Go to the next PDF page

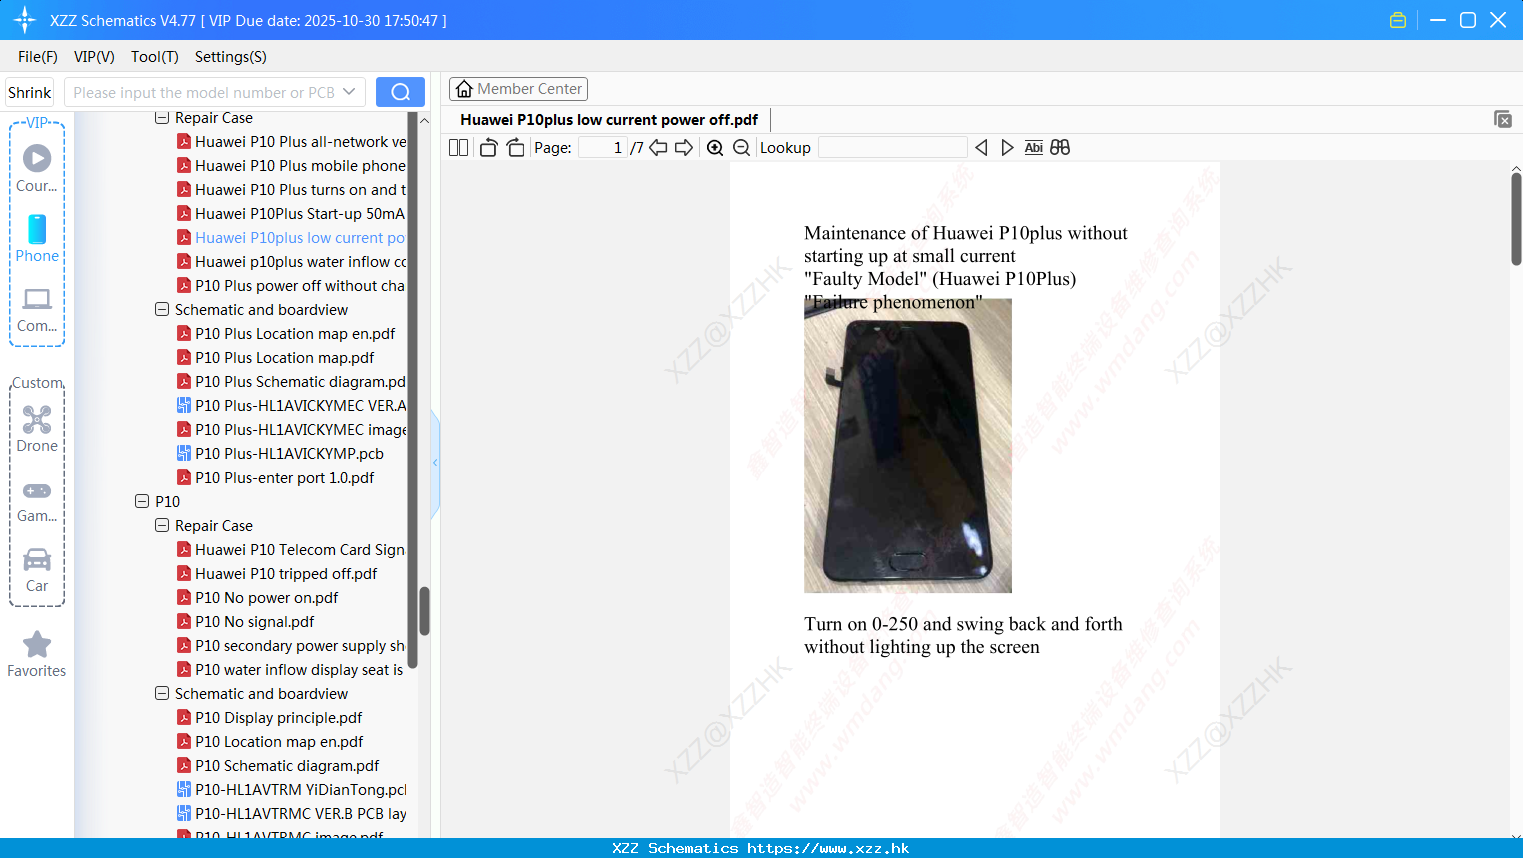pos(684,148)
